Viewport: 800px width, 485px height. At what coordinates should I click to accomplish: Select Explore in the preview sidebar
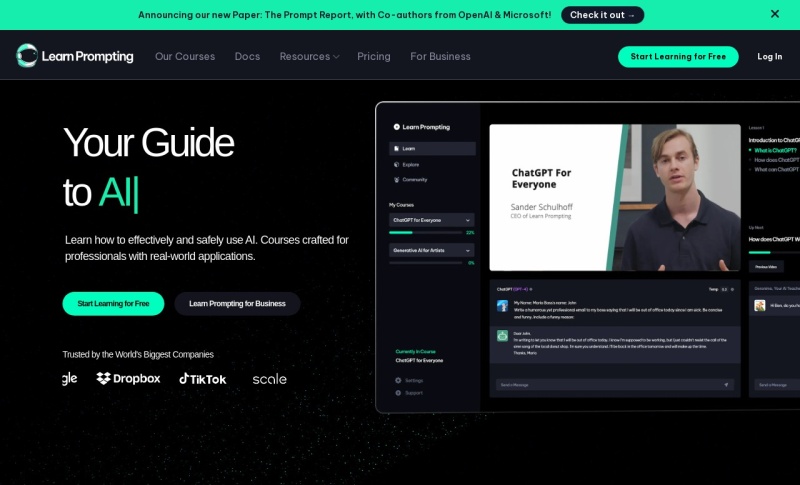(x=407, y=165)
